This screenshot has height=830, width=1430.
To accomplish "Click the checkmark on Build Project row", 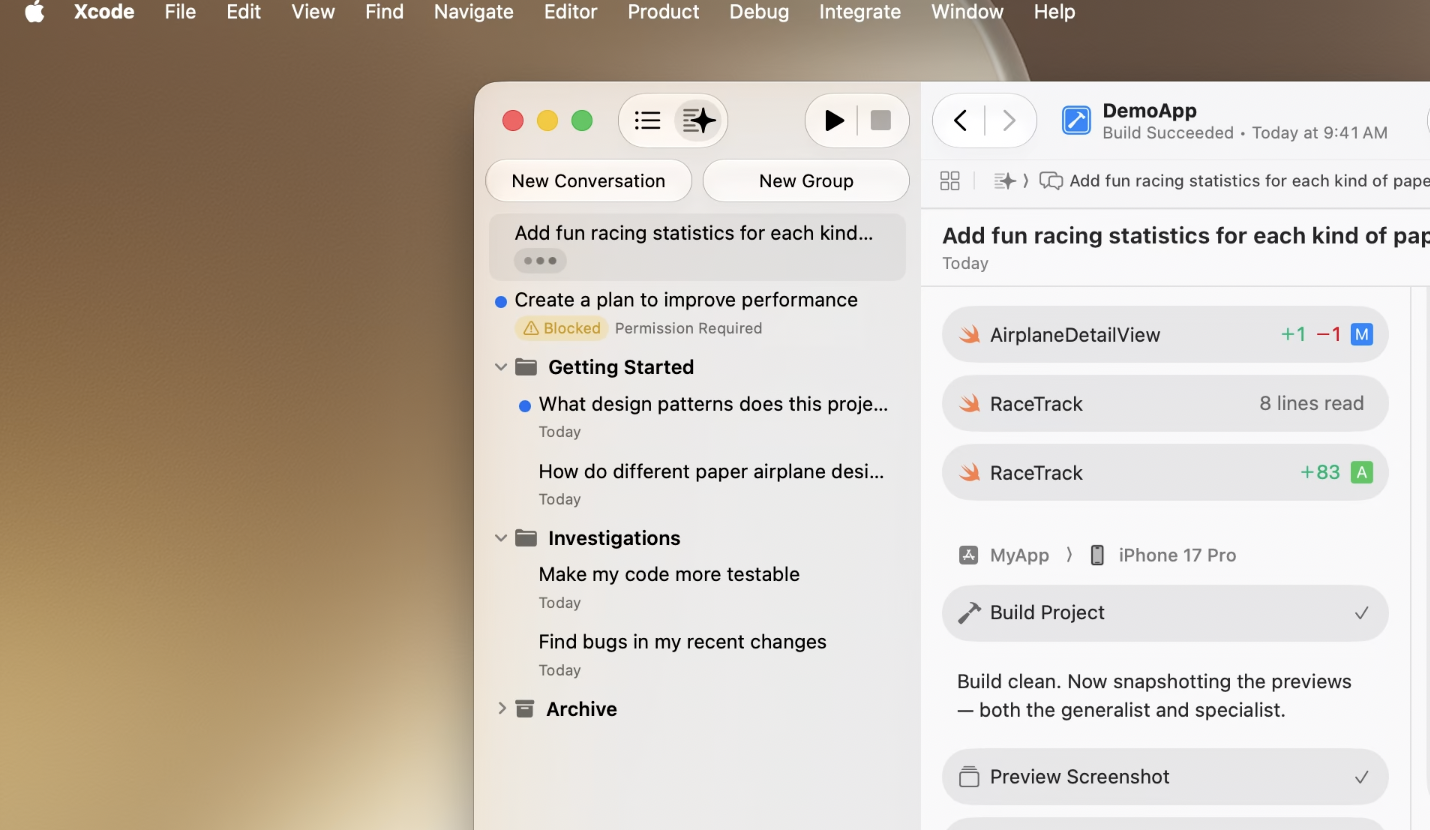I will pyautogui.click(x=1361, y=613).
